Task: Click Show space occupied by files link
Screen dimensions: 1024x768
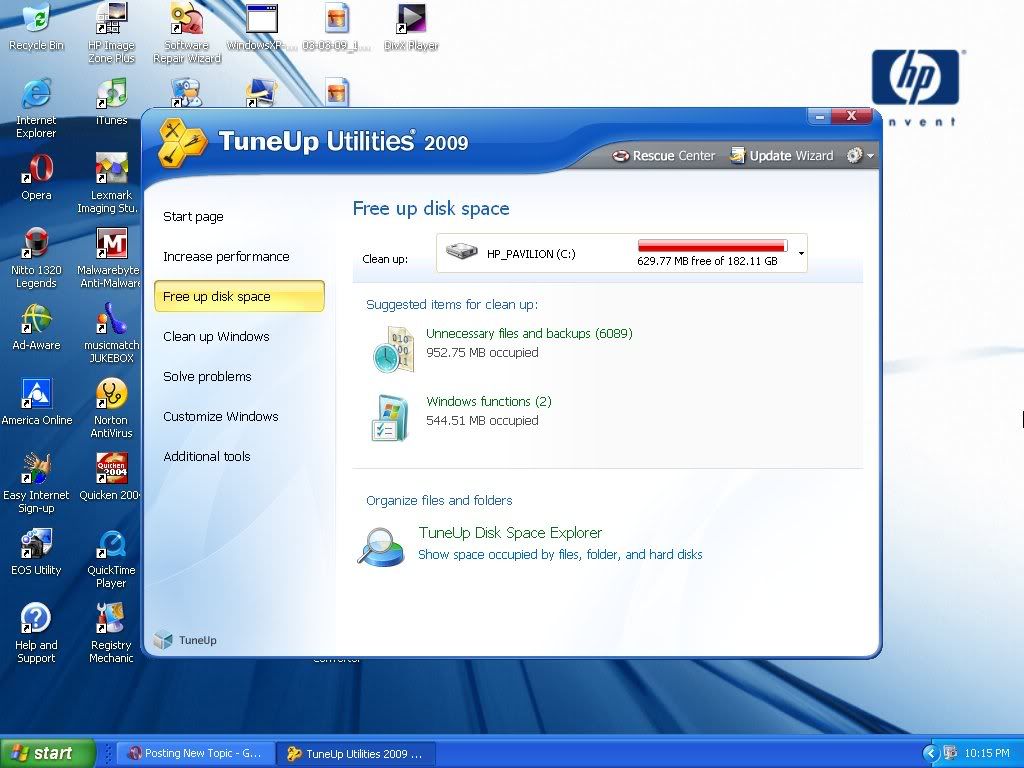Action: [x=560, y=554]
